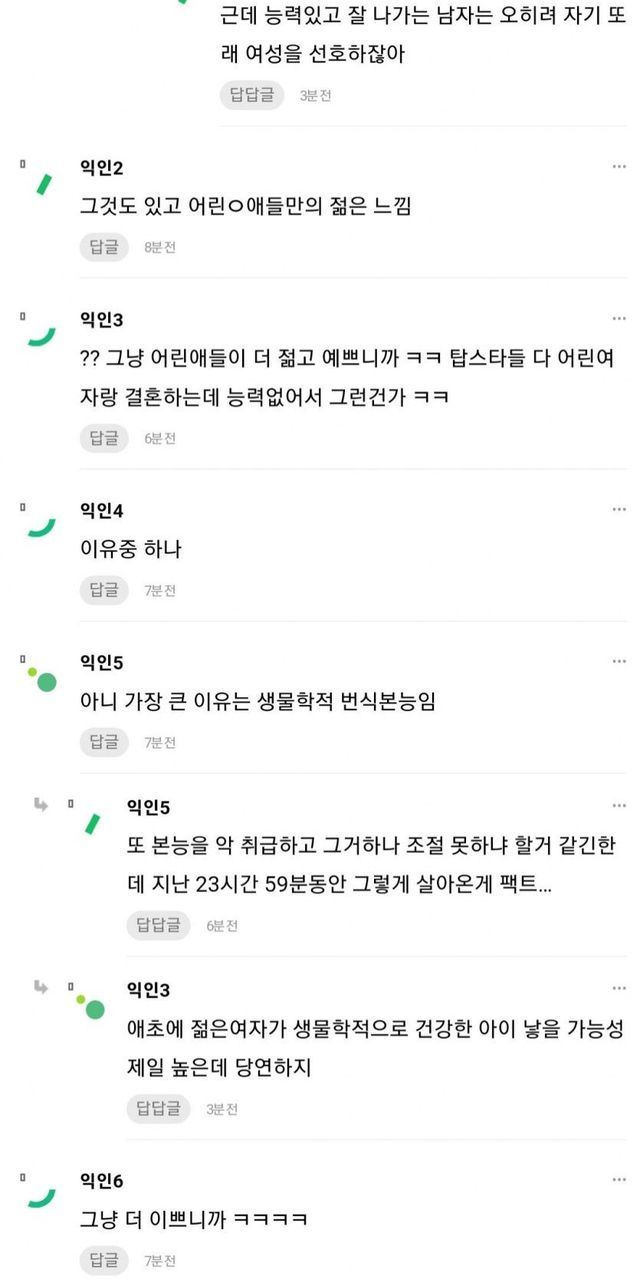Click avatar on 익인3's nested 당연하지 reply
This screenshot has height=1280, width=640.
click(91, 1005)
